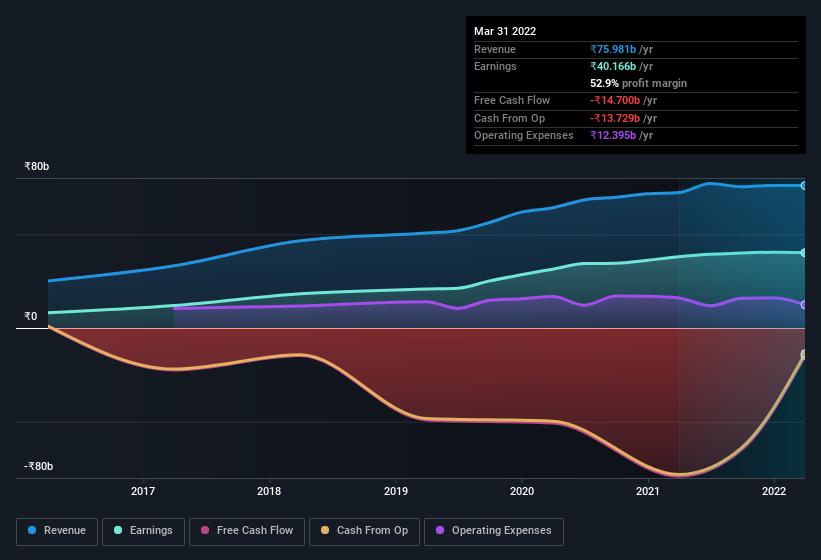This screenshot has height=560, width=821.
Task: Click the Mar 31 2022 tooltip date
Action: [505, 31]
